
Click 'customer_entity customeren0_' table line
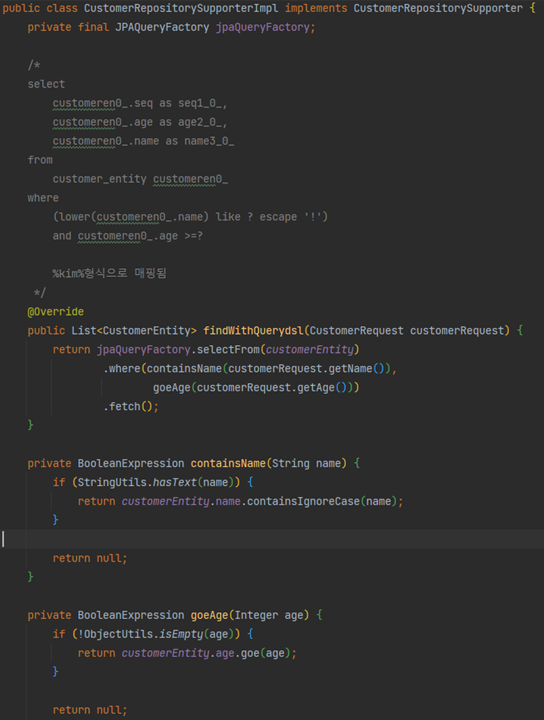pyautogui.click(x=140, y=179)
